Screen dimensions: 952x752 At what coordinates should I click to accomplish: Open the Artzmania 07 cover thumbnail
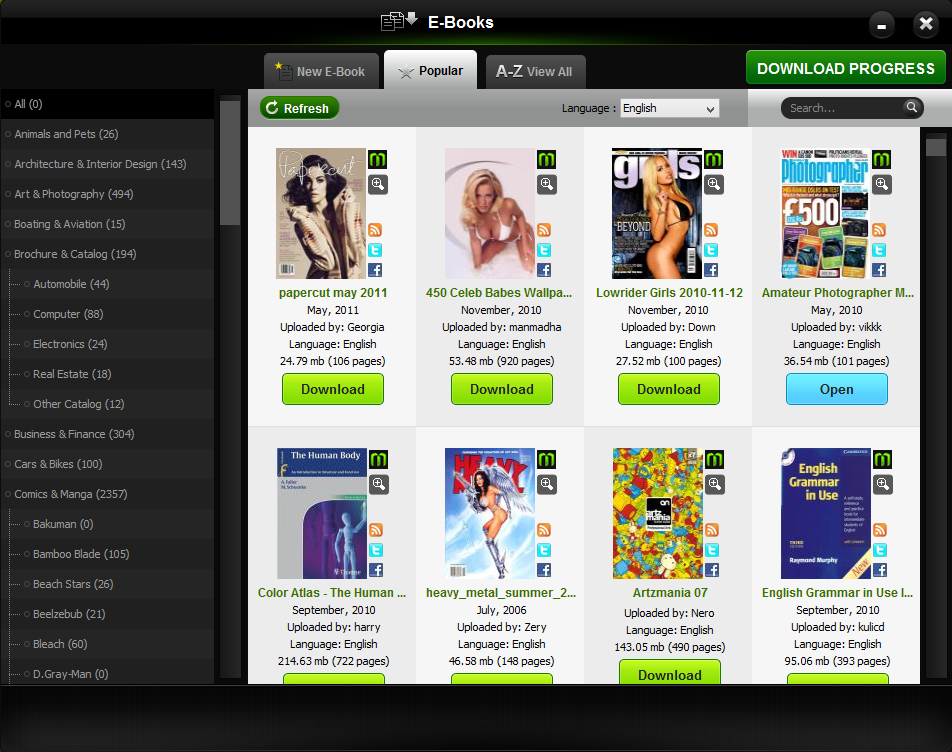pyautogui.click(x=658, y=513)
